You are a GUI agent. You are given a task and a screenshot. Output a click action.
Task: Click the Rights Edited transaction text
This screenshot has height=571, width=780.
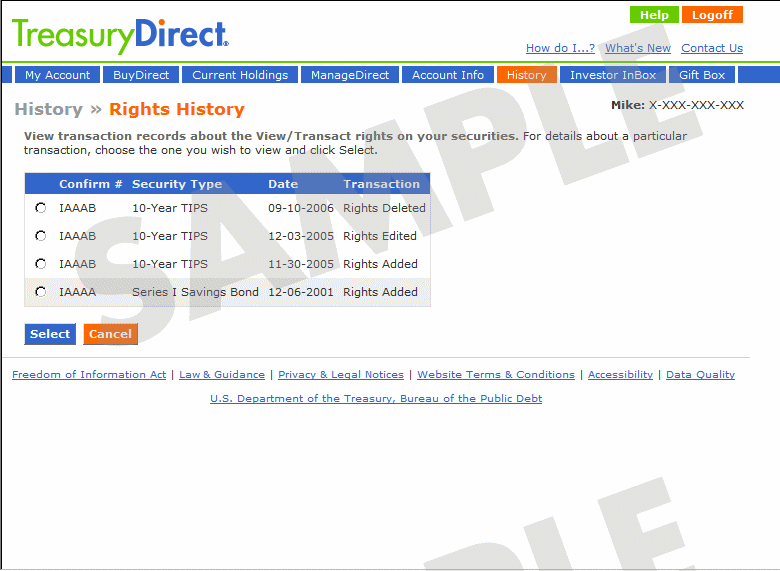tap(380, 236)
